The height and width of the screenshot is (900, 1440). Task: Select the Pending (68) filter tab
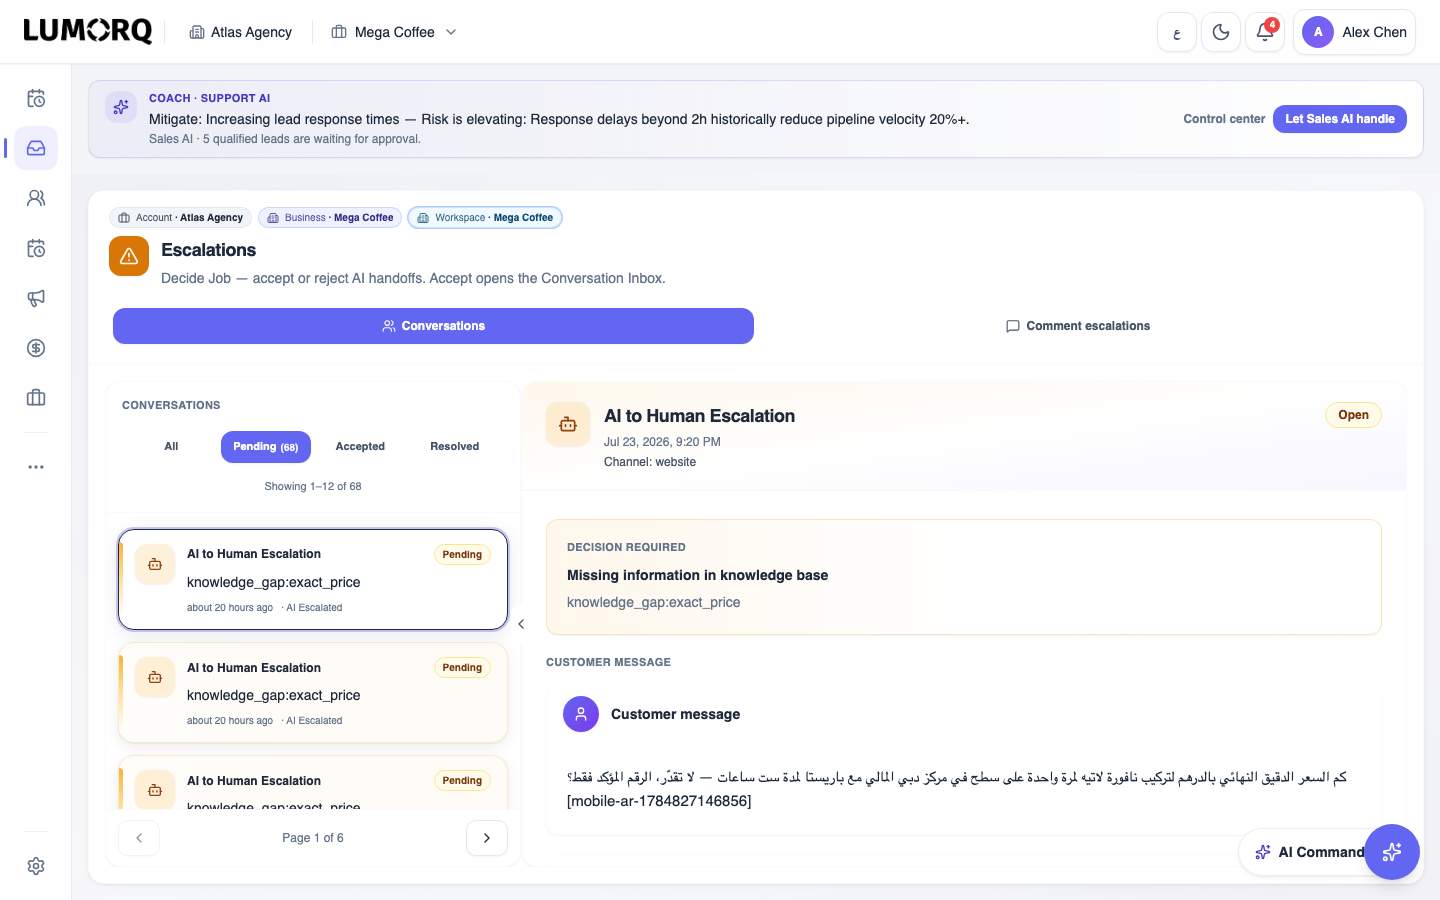(266, 447)
